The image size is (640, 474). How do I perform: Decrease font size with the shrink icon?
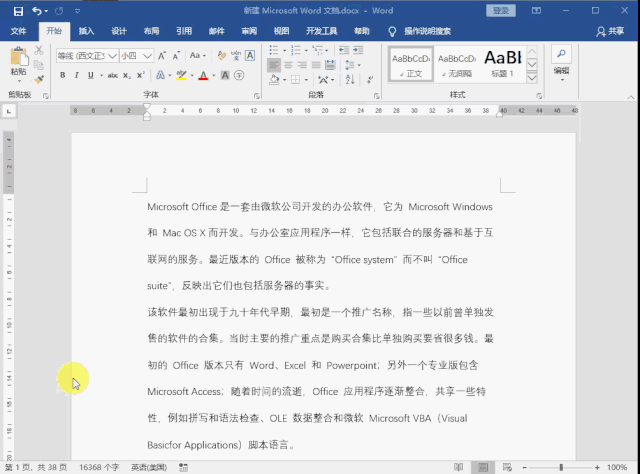[x=176, y=56]
